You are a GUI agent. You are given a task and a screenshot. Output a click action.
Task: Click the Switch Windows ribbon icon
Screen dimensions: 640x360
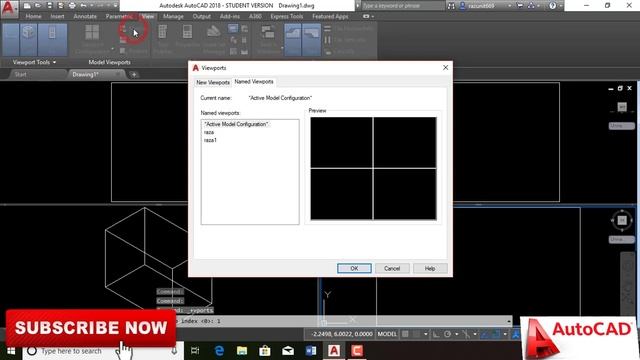(x=267, y=33)
